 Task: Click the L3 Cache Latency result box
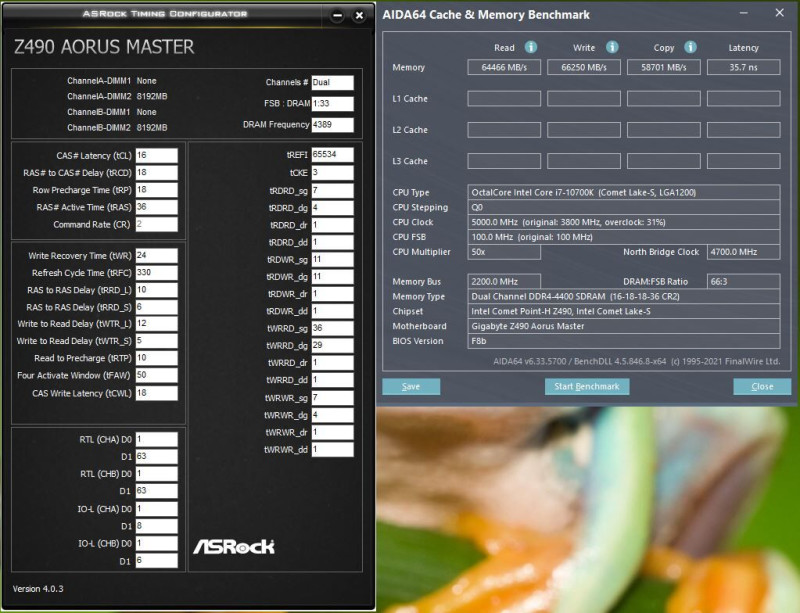743,161
